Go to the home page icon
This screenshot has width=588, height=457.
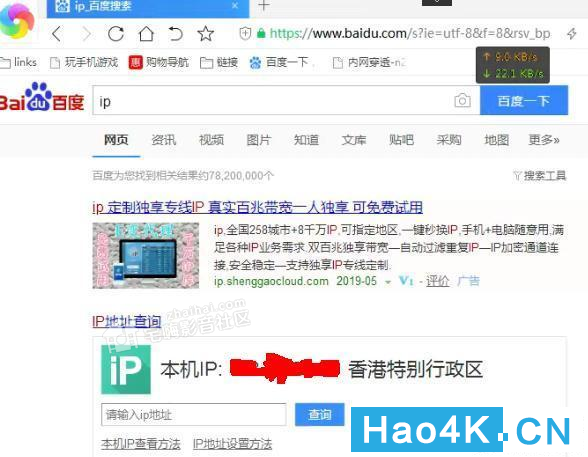coord(146,34)
